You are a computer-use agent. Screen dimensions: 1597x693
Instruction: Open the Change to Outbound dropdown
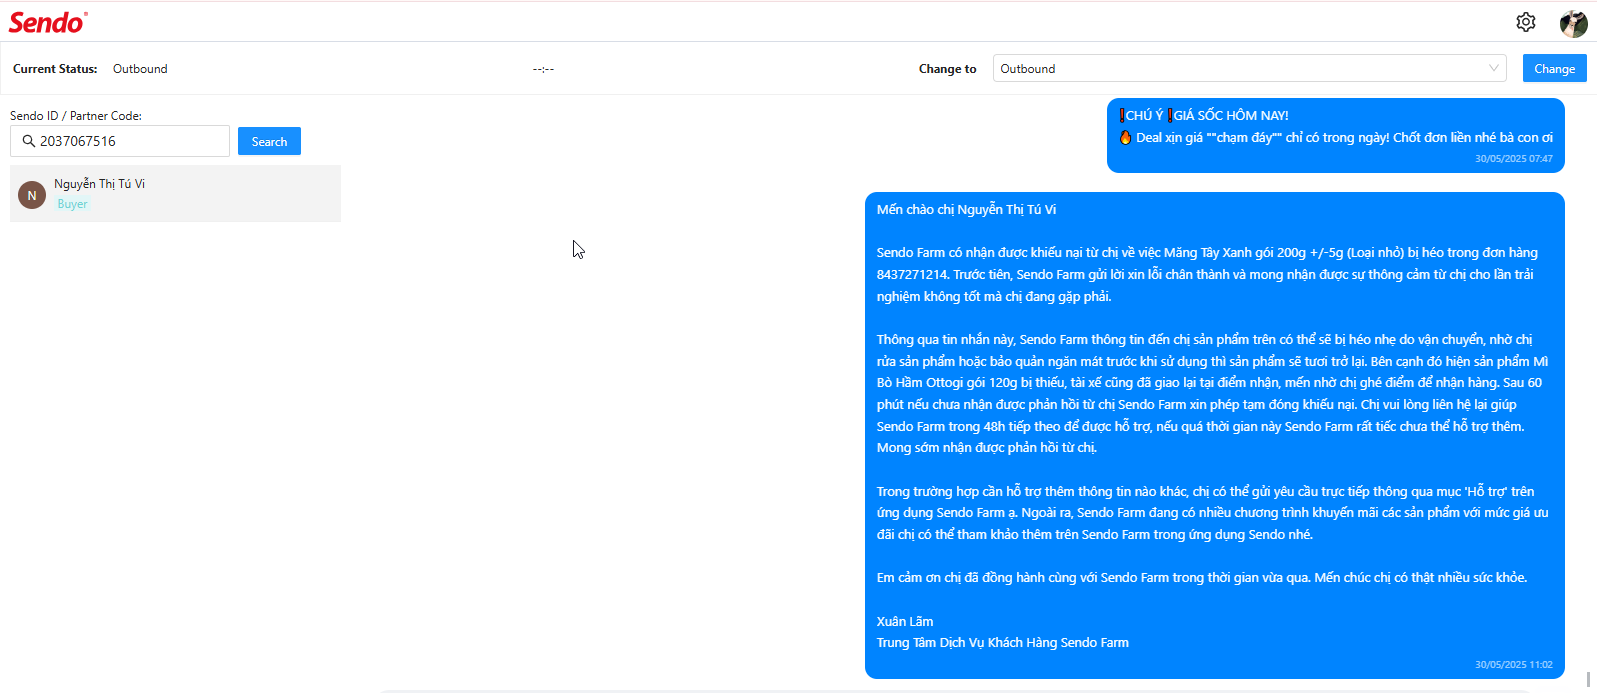tap(1249, 68)
